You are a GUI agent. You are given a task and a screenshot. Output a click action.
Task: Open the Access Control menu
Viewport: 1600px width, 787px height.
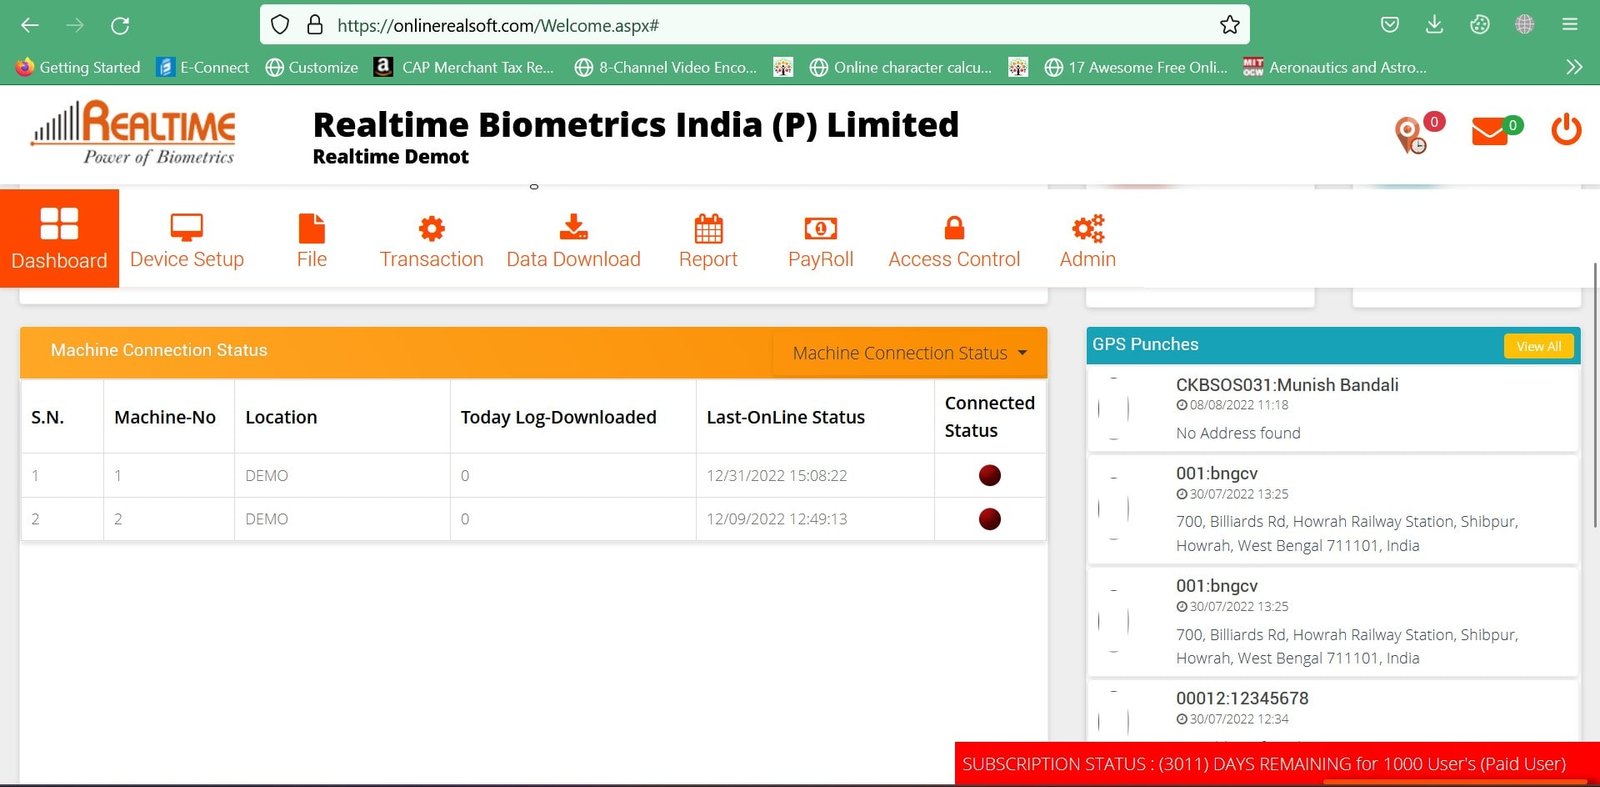[x=954, y=240]
